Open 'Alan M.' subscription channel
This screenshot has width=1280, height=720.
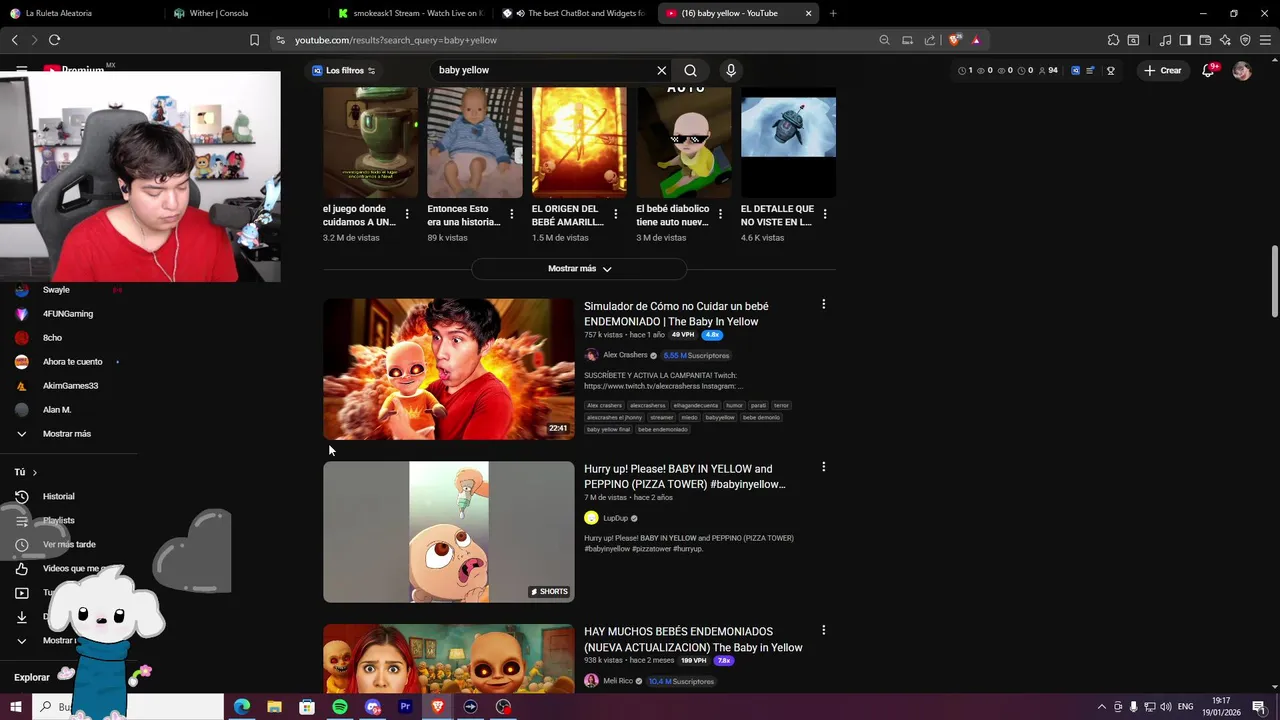(57, 410)
